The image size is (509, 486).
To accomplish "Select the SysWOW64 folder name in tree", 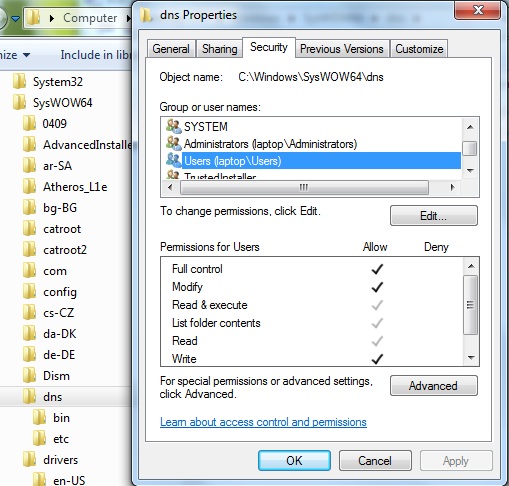I will (x=63, y=103).
